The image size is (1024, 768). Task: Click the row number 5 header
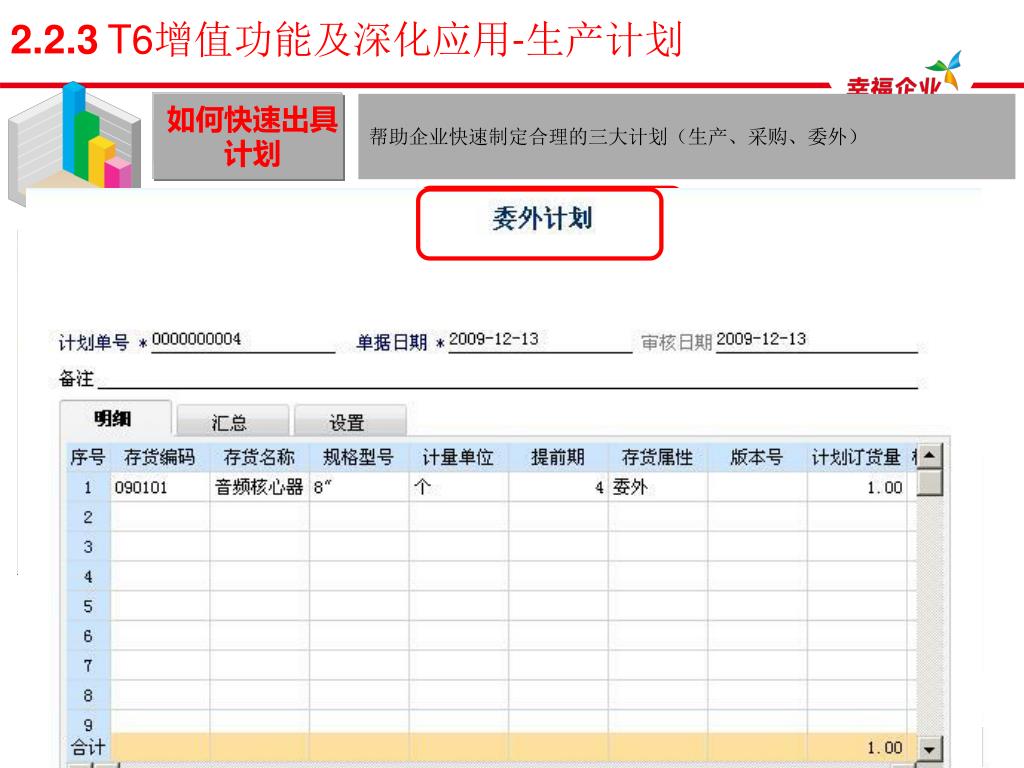coord(88,606)
